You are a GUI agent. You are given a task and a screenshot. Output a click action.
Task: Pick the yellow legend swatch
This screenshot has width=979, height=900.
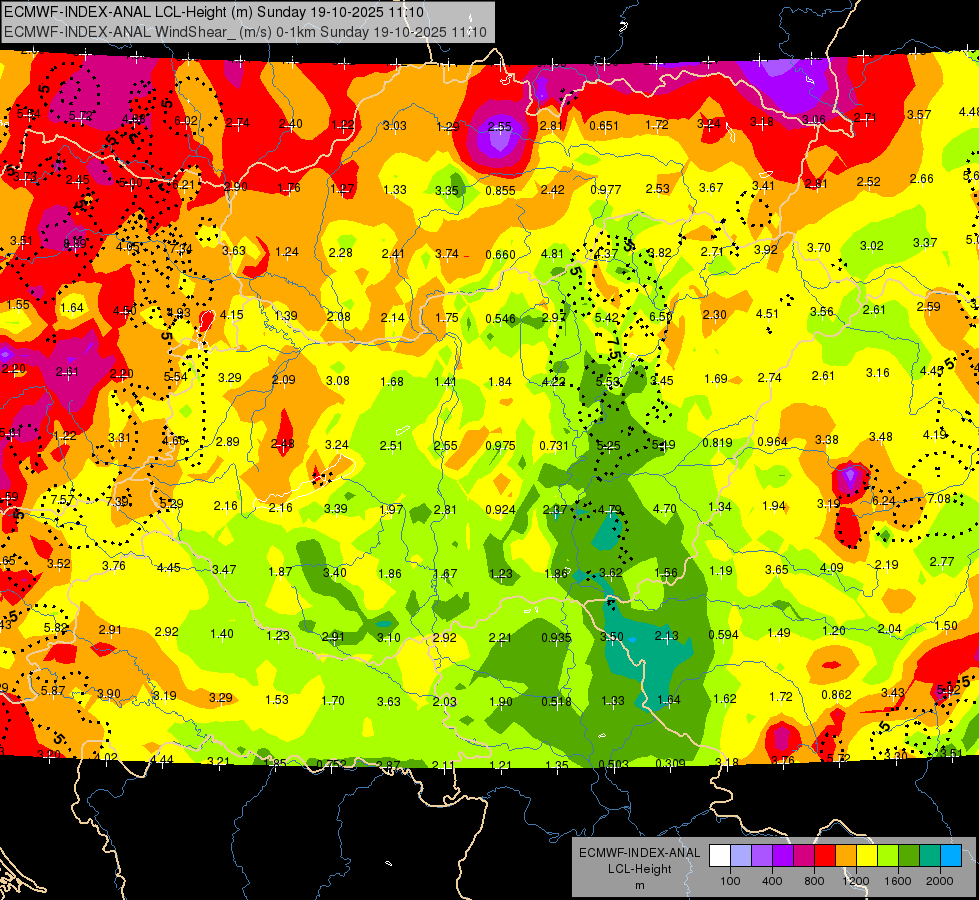click(x=867, y=856)
